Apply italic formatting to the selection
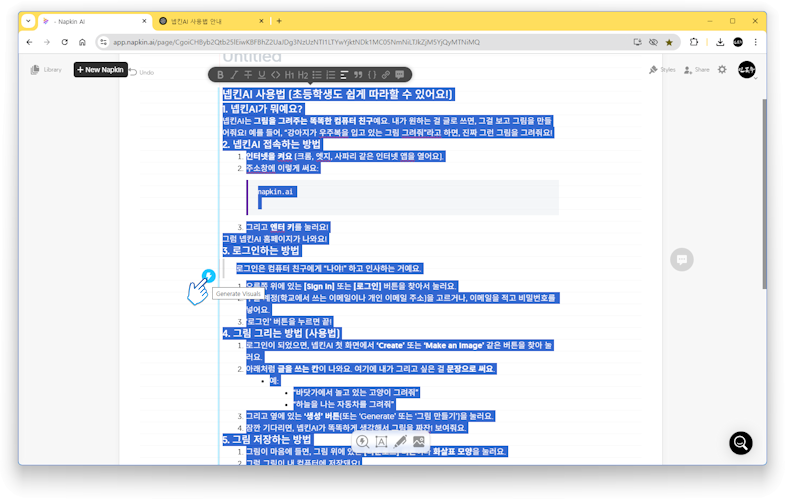Viewport: 785px width, 499px height. (234, 75)
